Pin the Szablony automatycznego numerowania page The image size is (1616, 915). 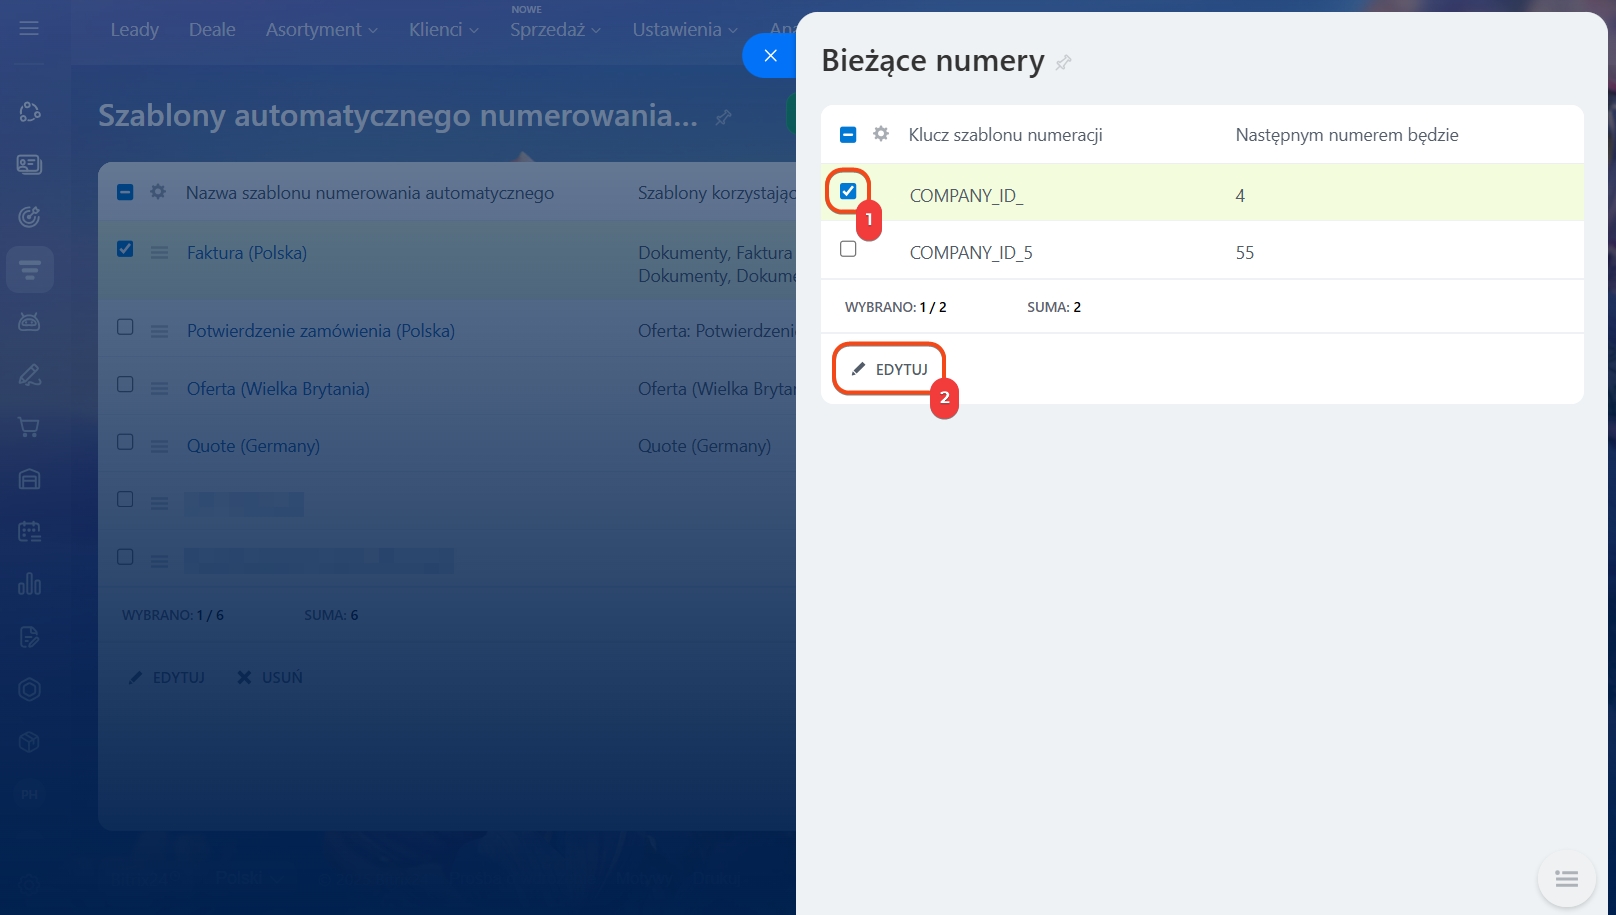723,117
